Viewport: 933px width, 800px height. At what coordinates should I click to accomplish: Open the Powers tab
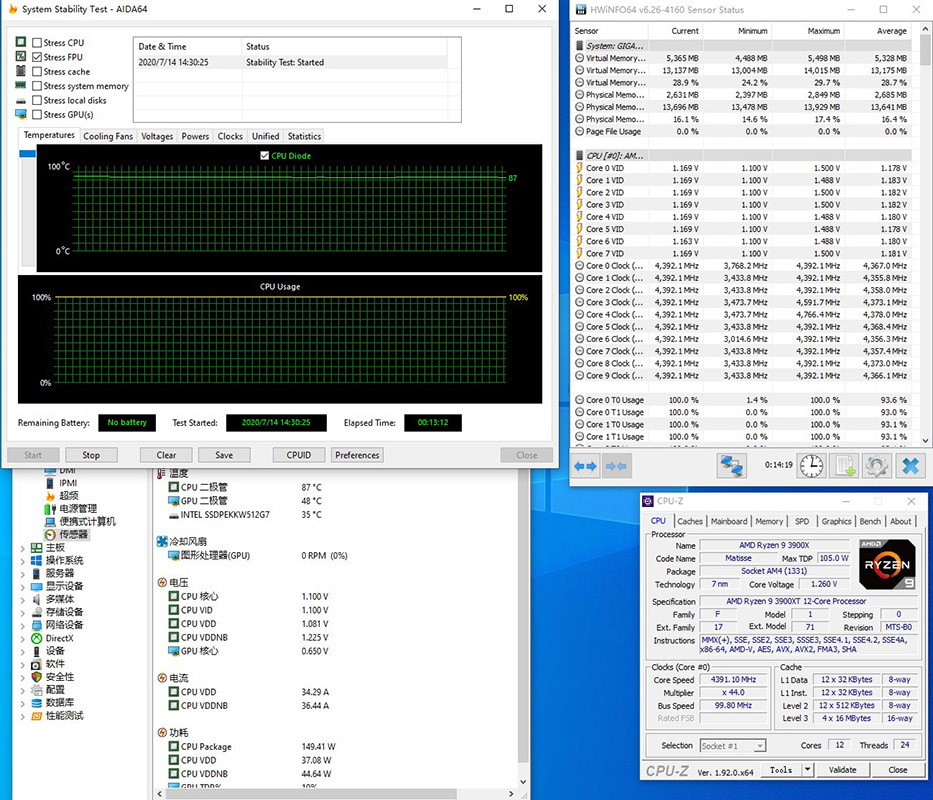click(x=195, y=136)
